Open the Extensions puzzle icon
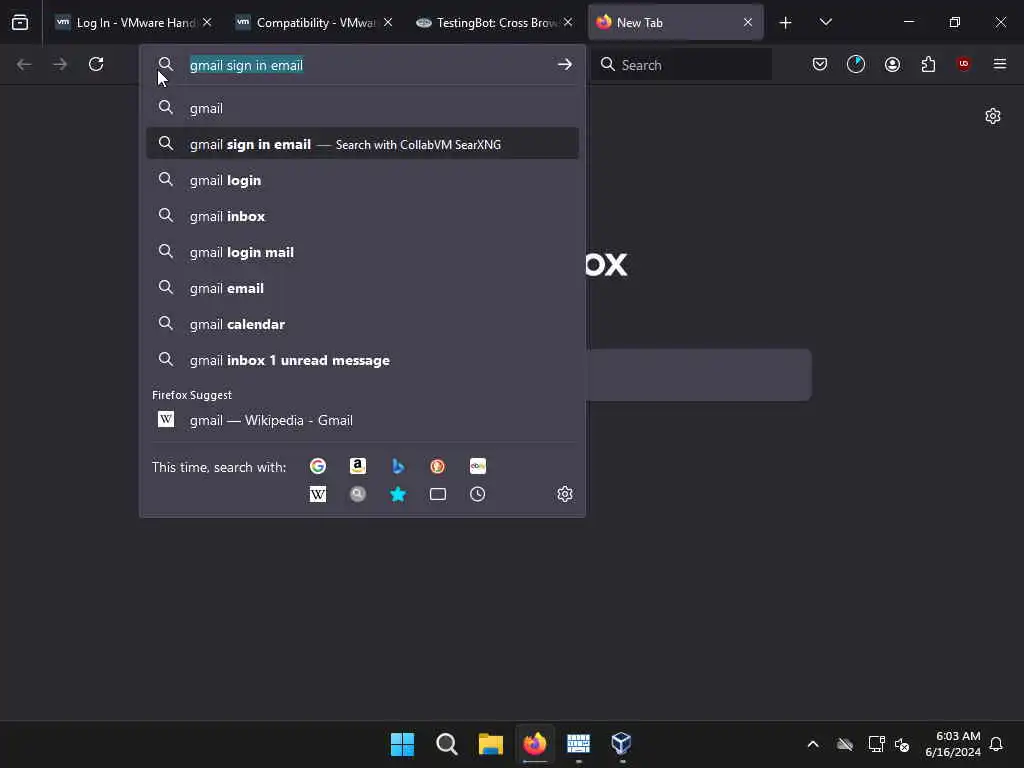 point(928,64)
